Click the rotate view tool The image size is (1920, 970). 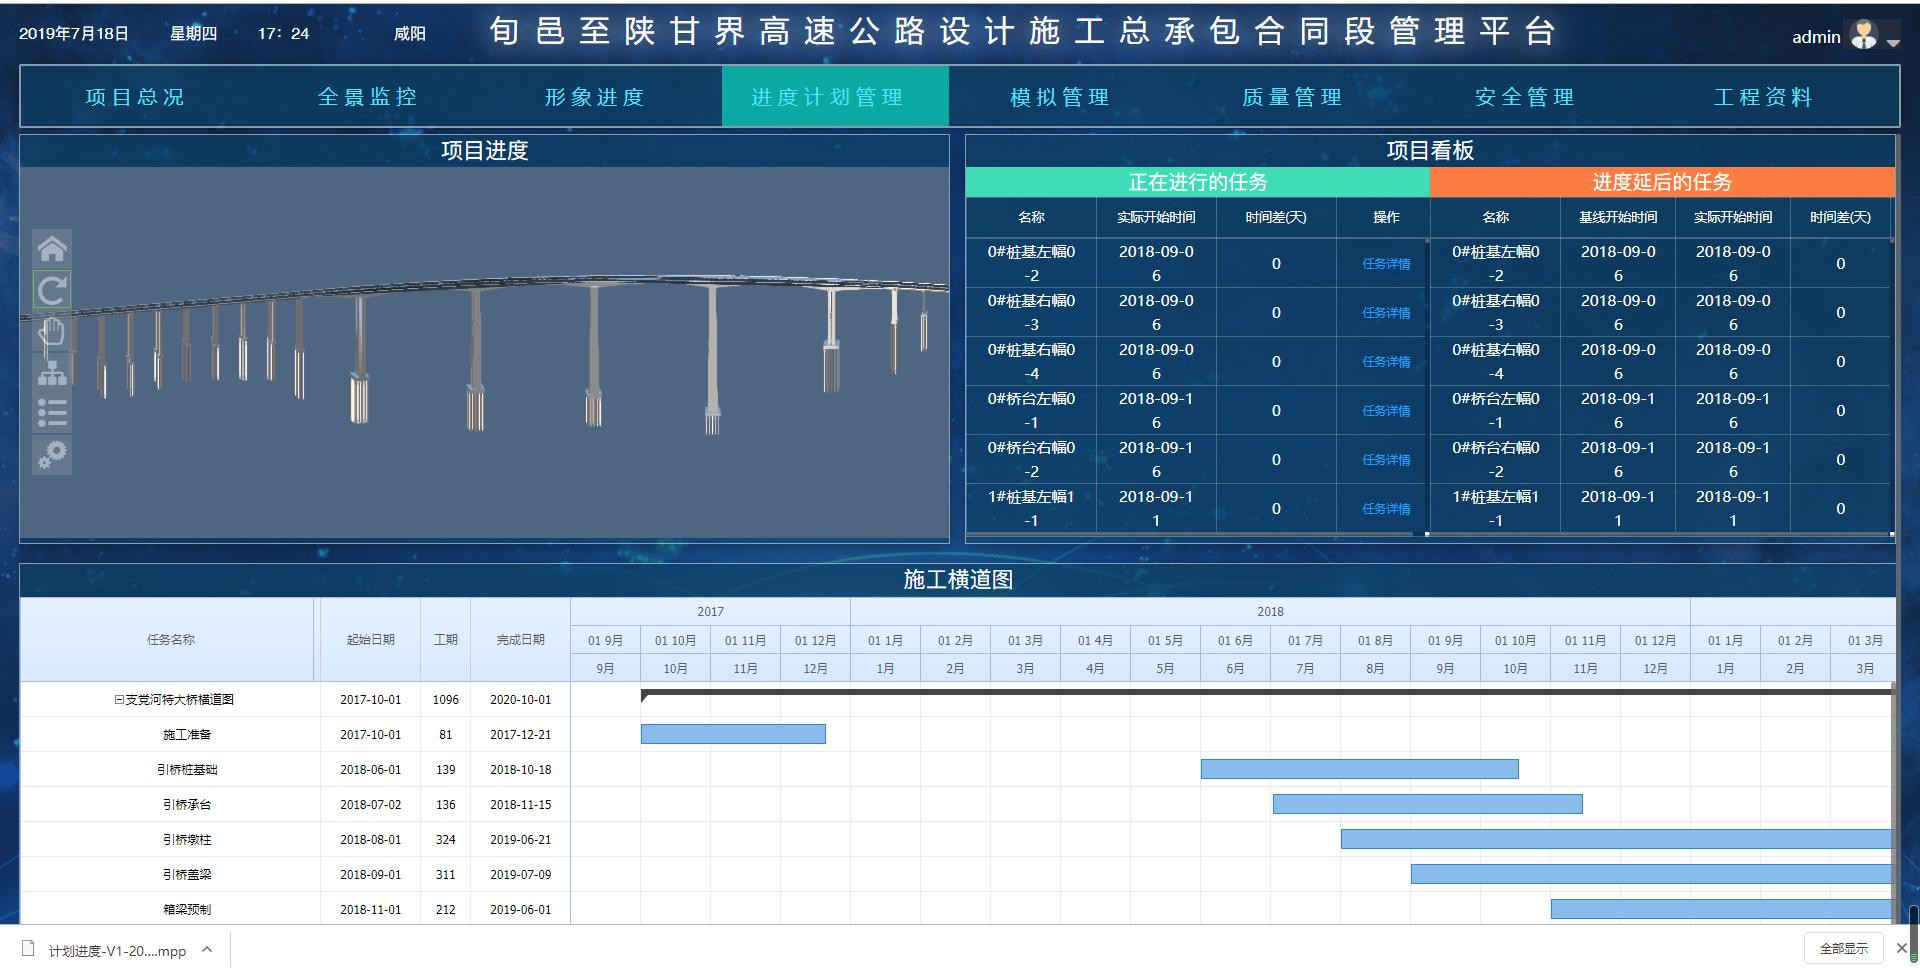(51, 289)
